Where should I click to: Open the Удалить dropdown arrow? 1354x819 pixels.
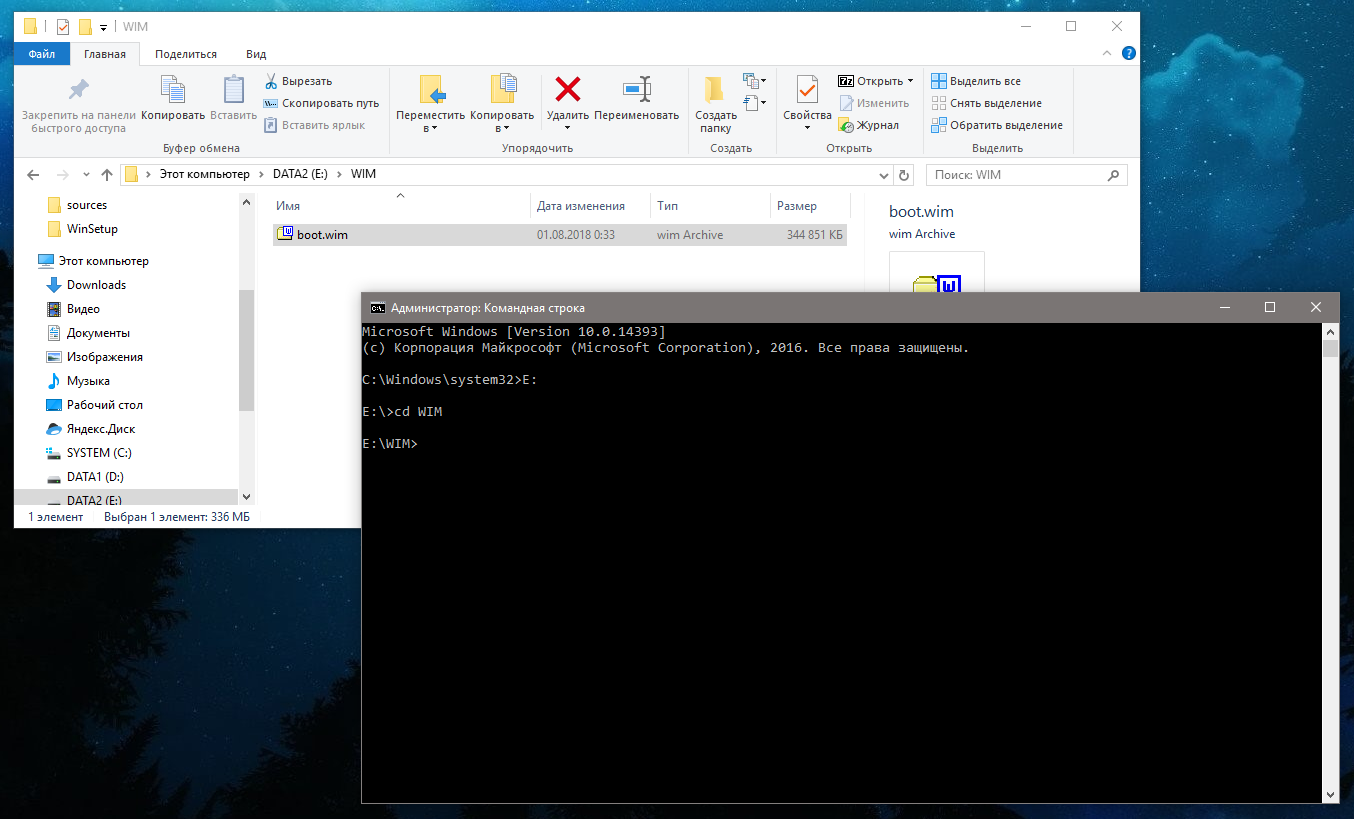click(567, 128)
